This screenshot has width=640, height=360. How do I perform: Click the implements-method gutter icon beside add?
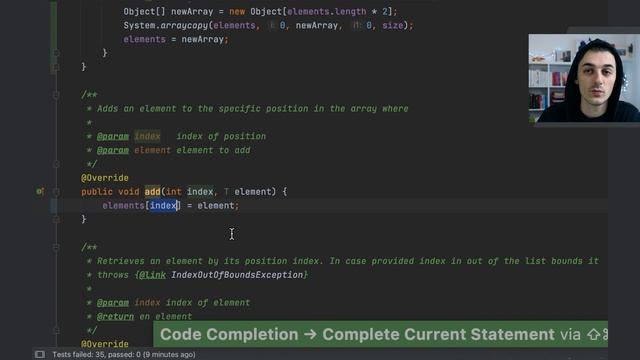tap(40, 191)
